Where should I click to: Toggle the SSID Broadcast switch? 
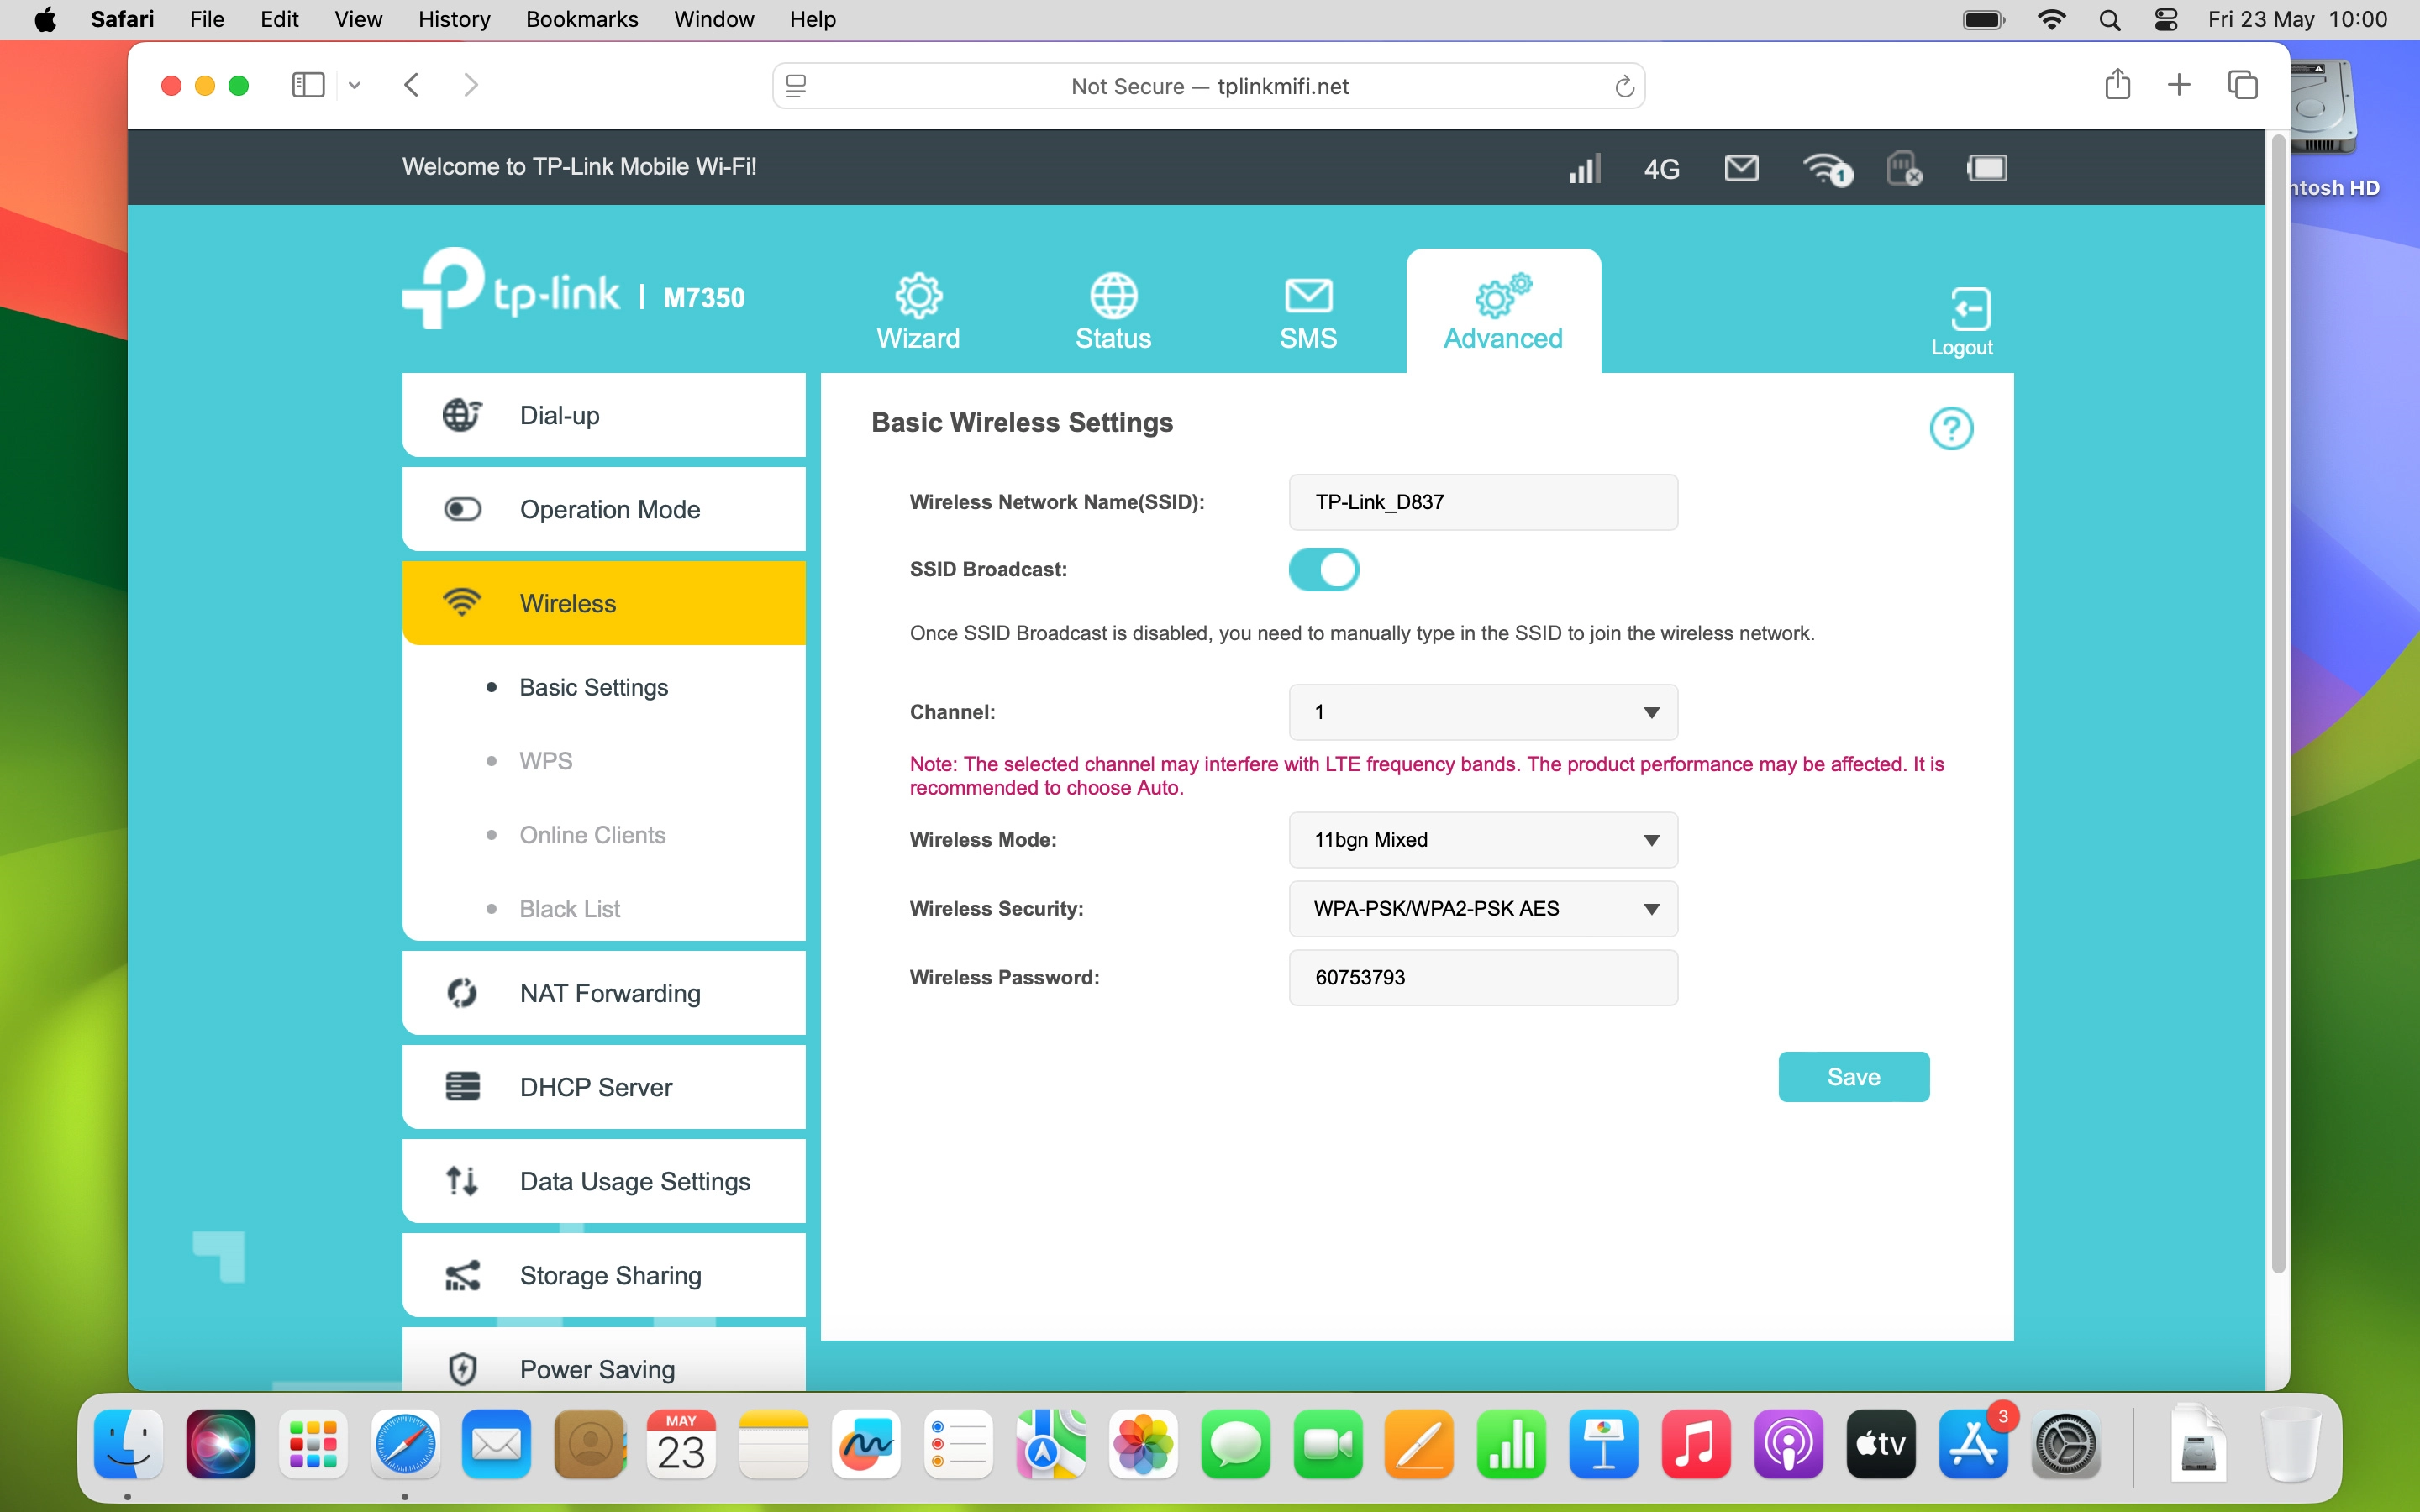[1323, 570]
